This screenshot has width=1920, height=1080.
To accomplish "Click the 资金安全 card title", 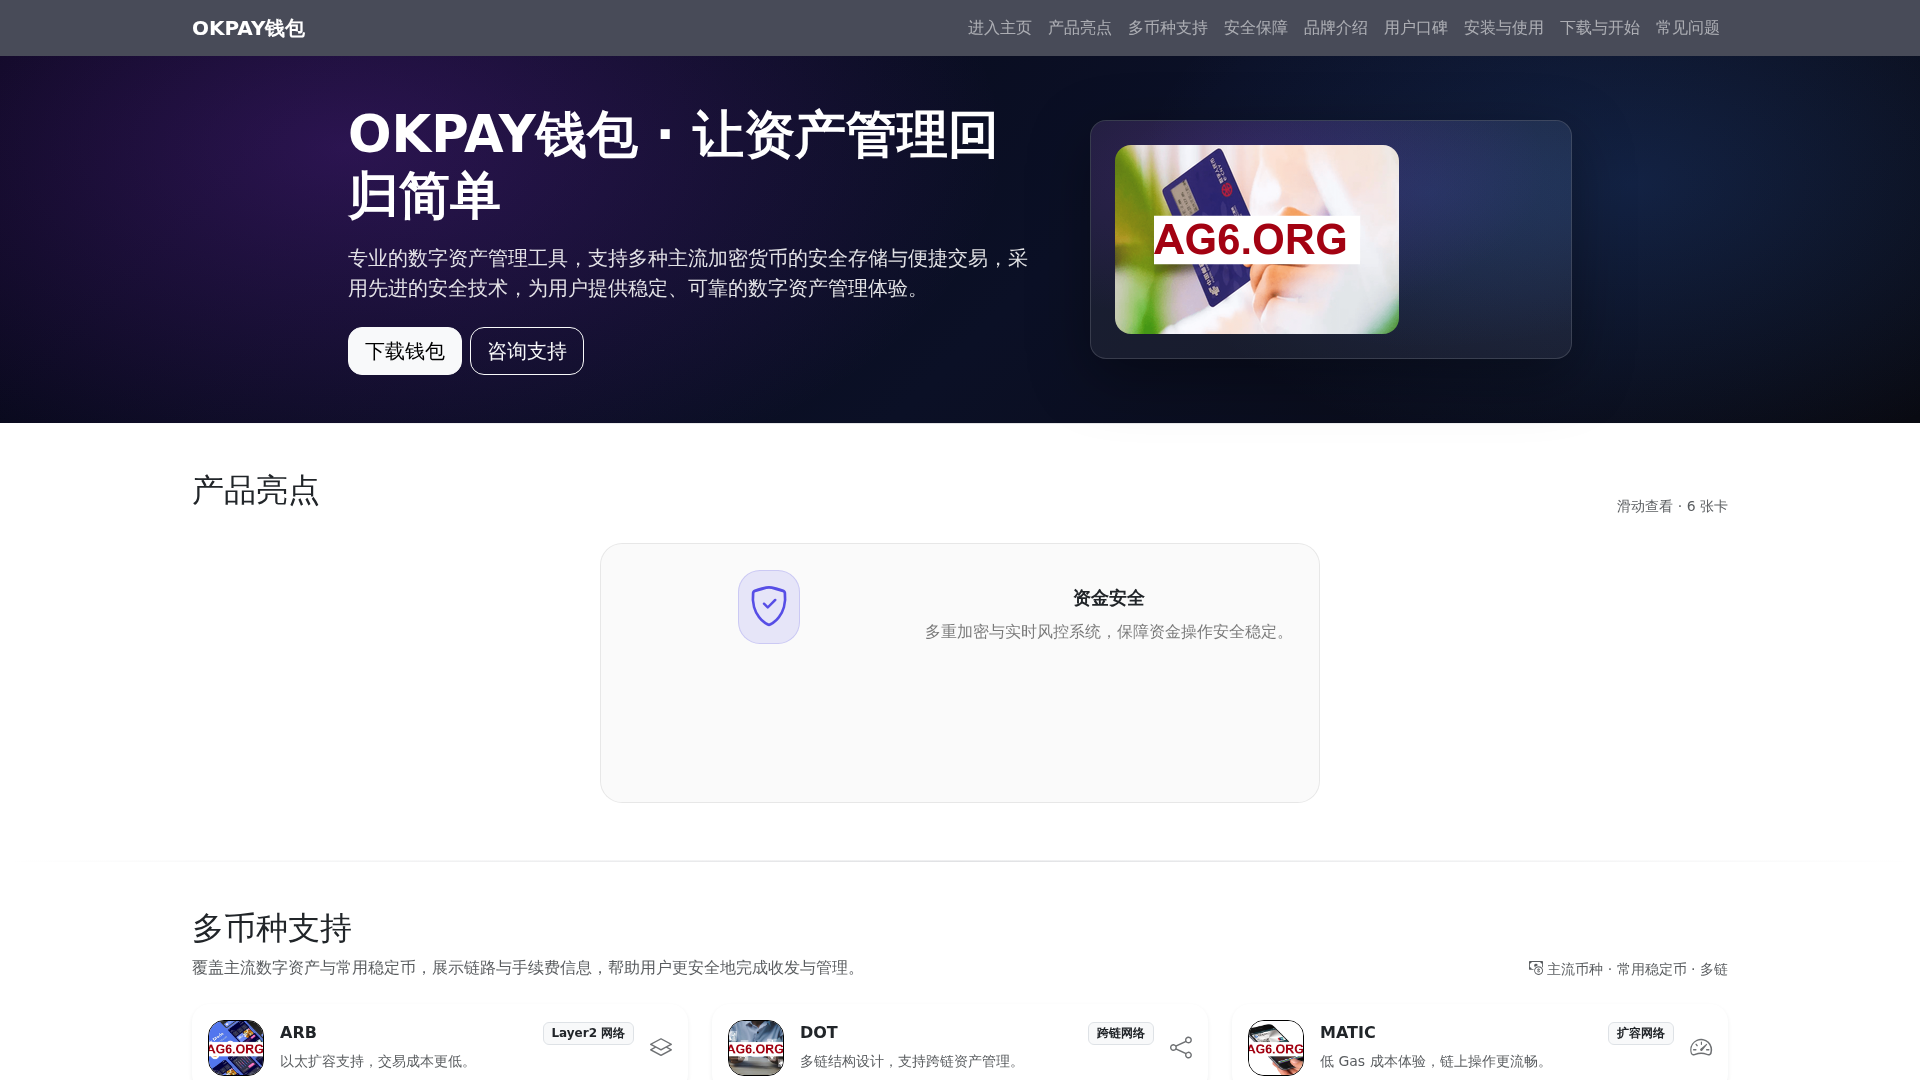I will (x=1108, y=598).
